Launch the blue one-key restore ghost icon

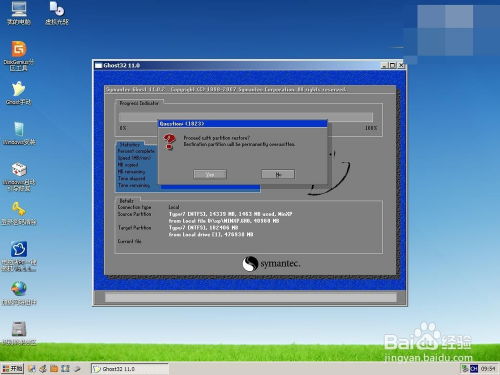[x=19, y=256]
